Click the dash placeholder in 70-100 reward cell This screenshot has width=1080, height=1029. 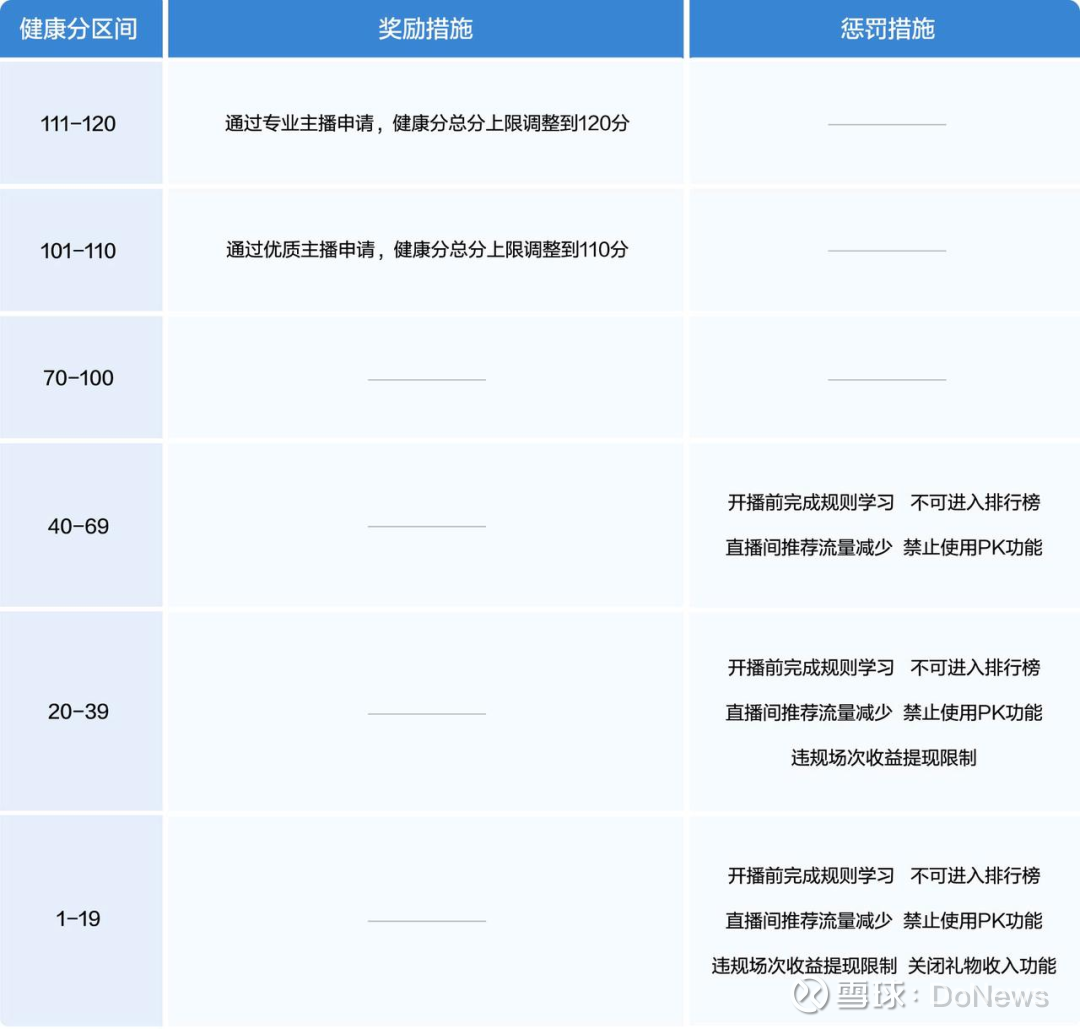pos(424,378)
